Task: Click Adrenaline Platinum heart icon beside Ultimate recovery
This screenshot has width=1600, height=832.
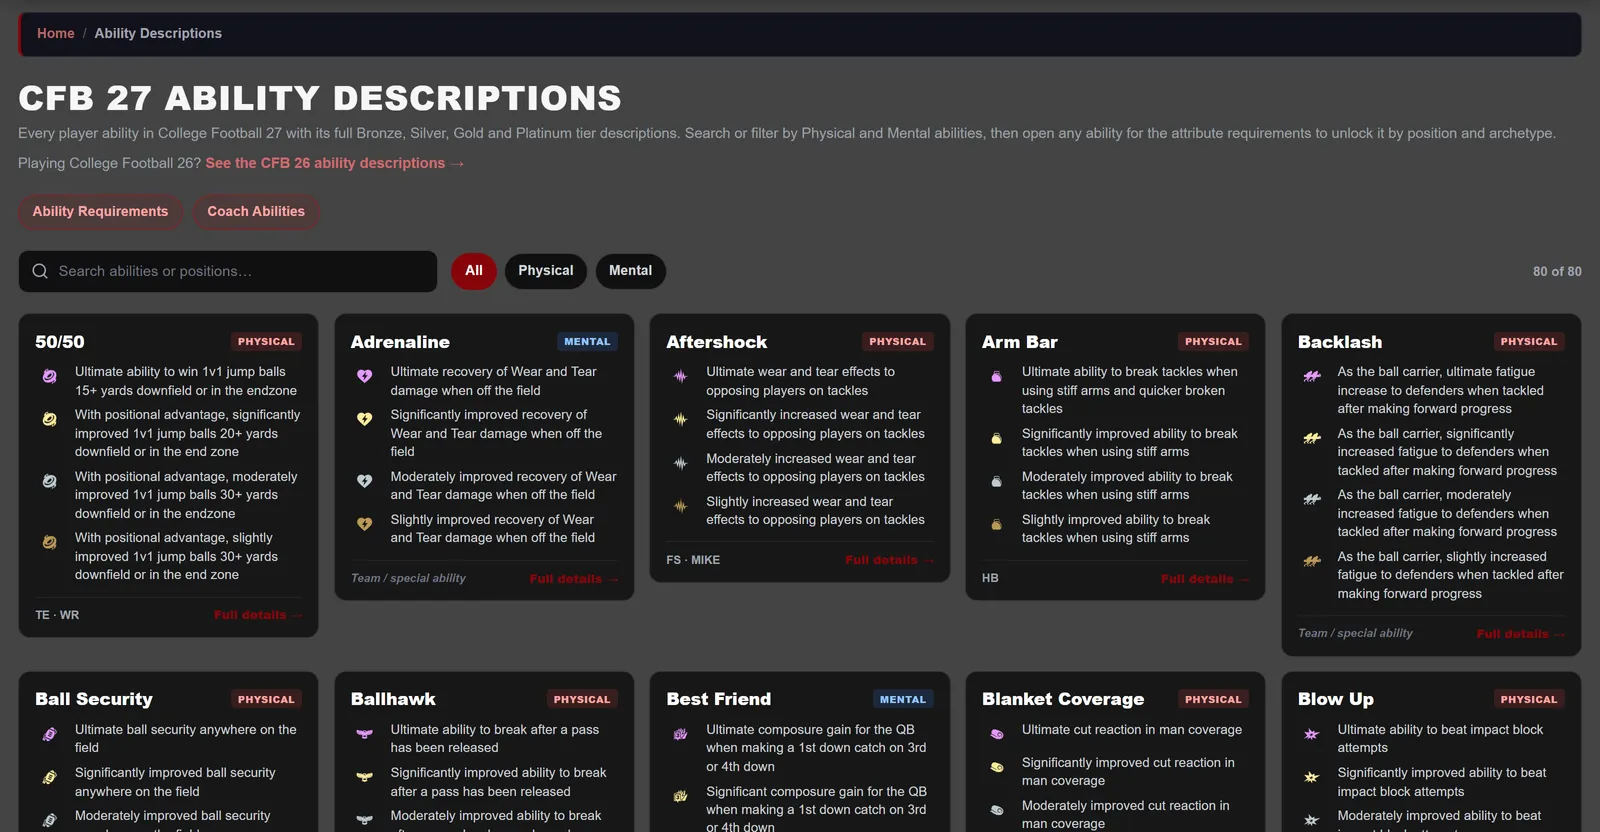Action: pyautogui.click(x=365, y=376)
